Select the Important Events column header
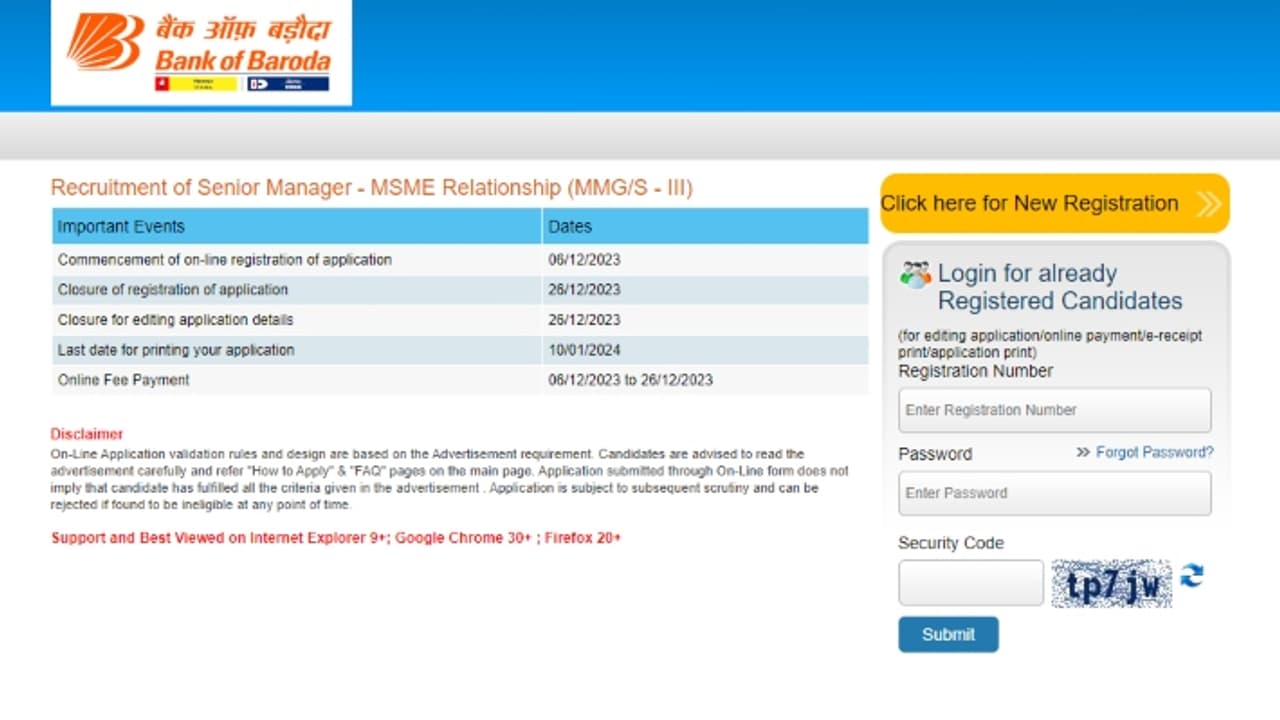 [x=121, y=227]
